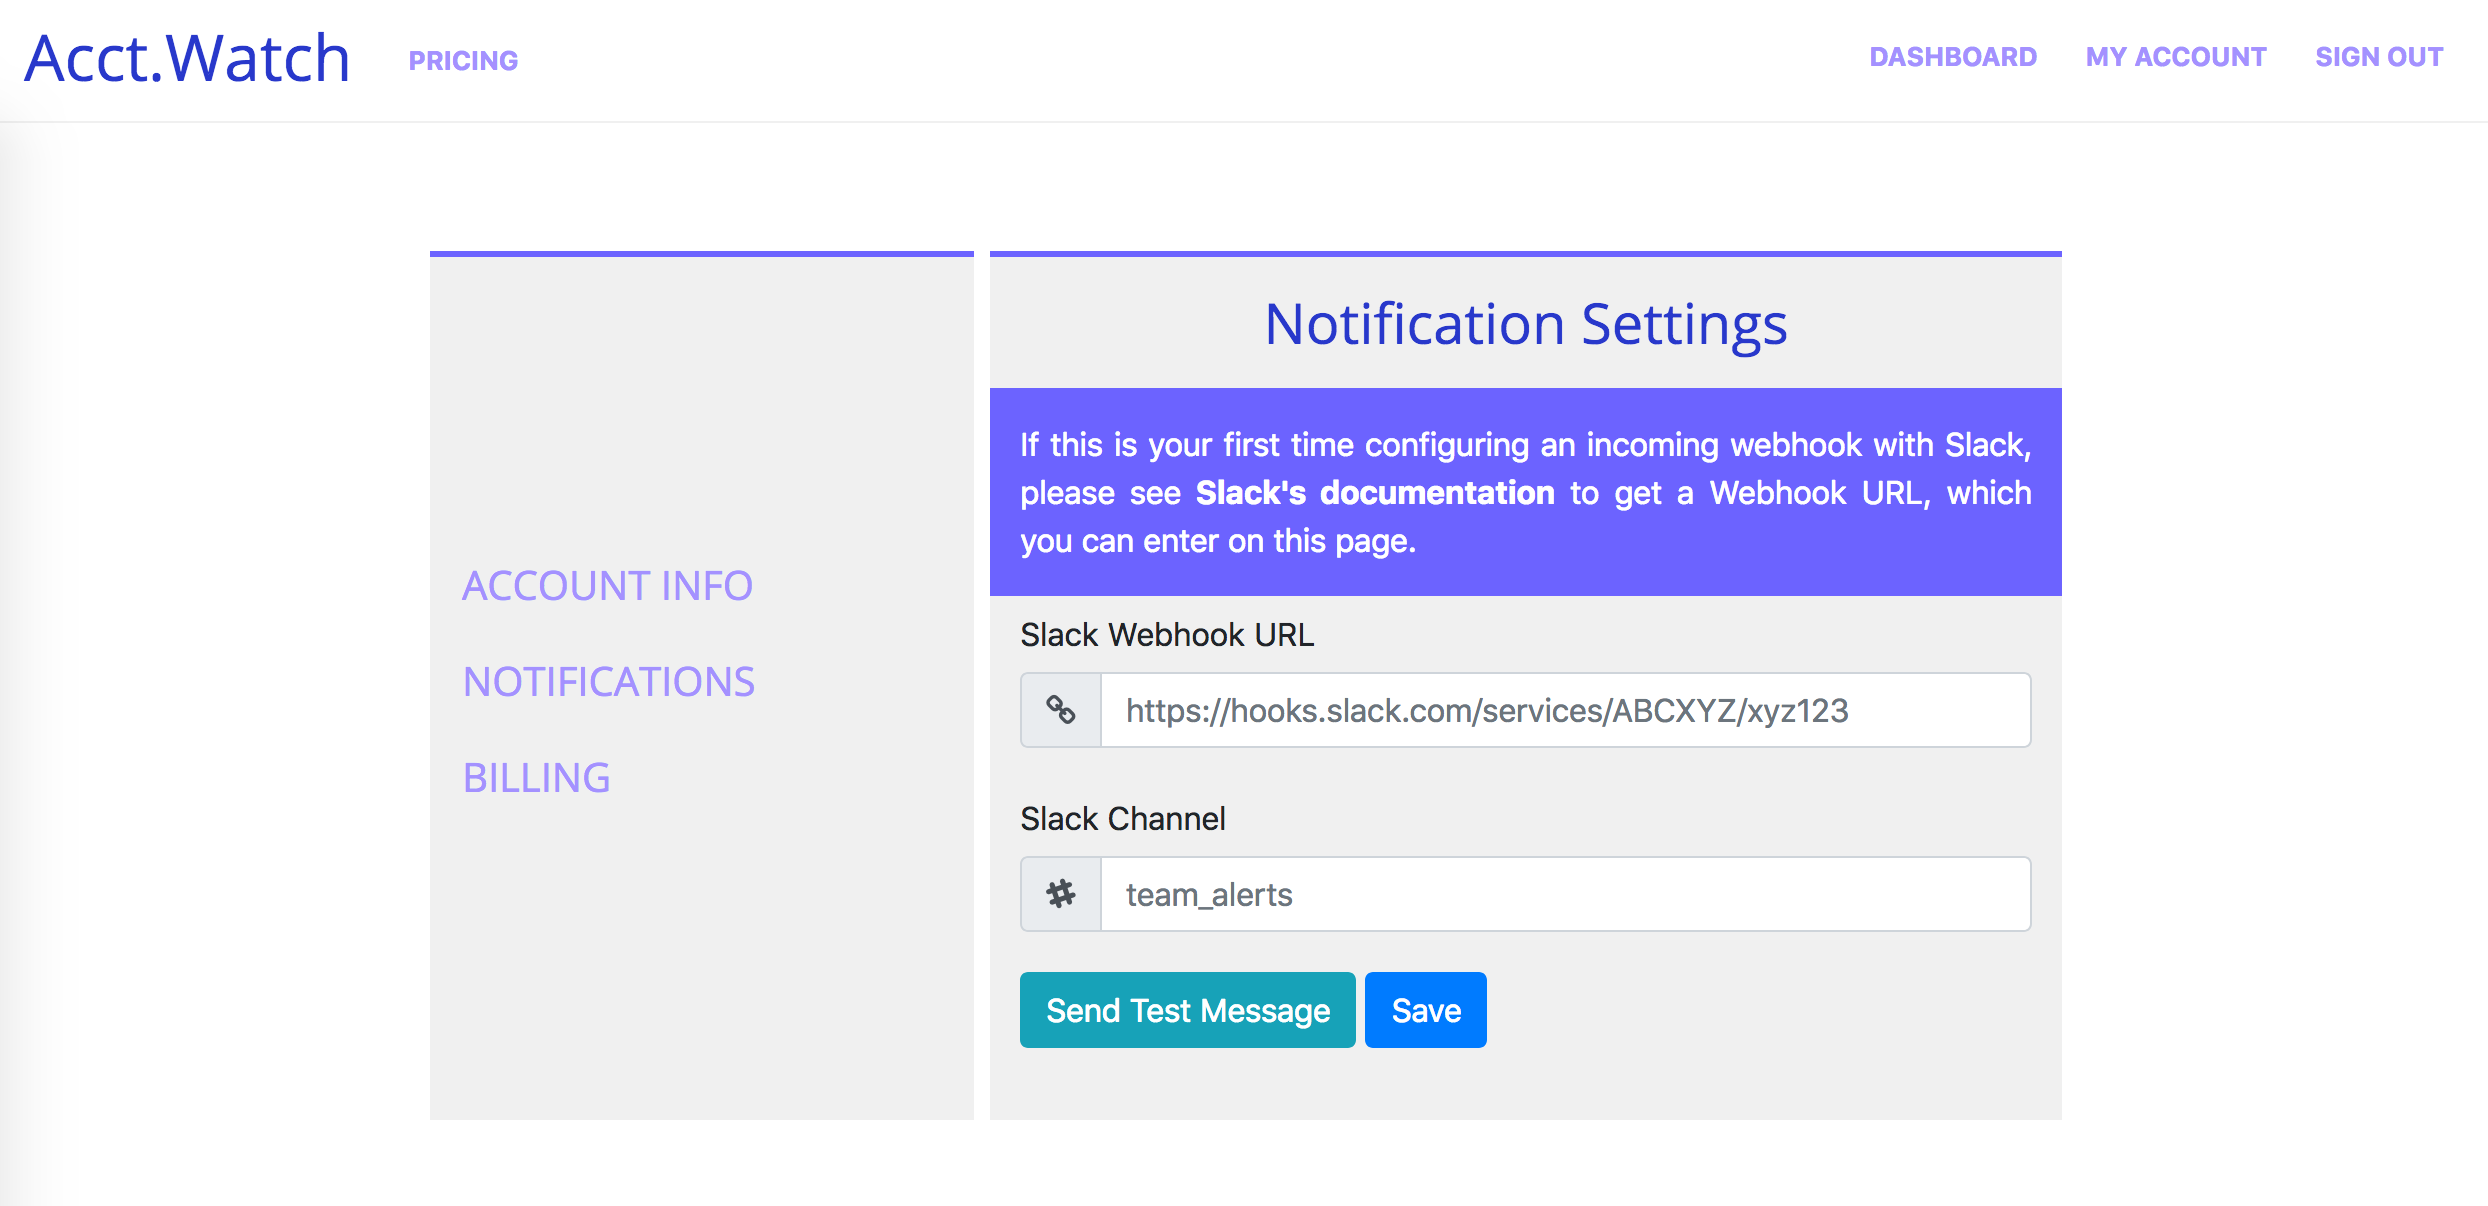Image resolution: width=2488 pixels, height=1206 pixels.
Task: Open Slack's documentation link
Action: coord(1374,493)
